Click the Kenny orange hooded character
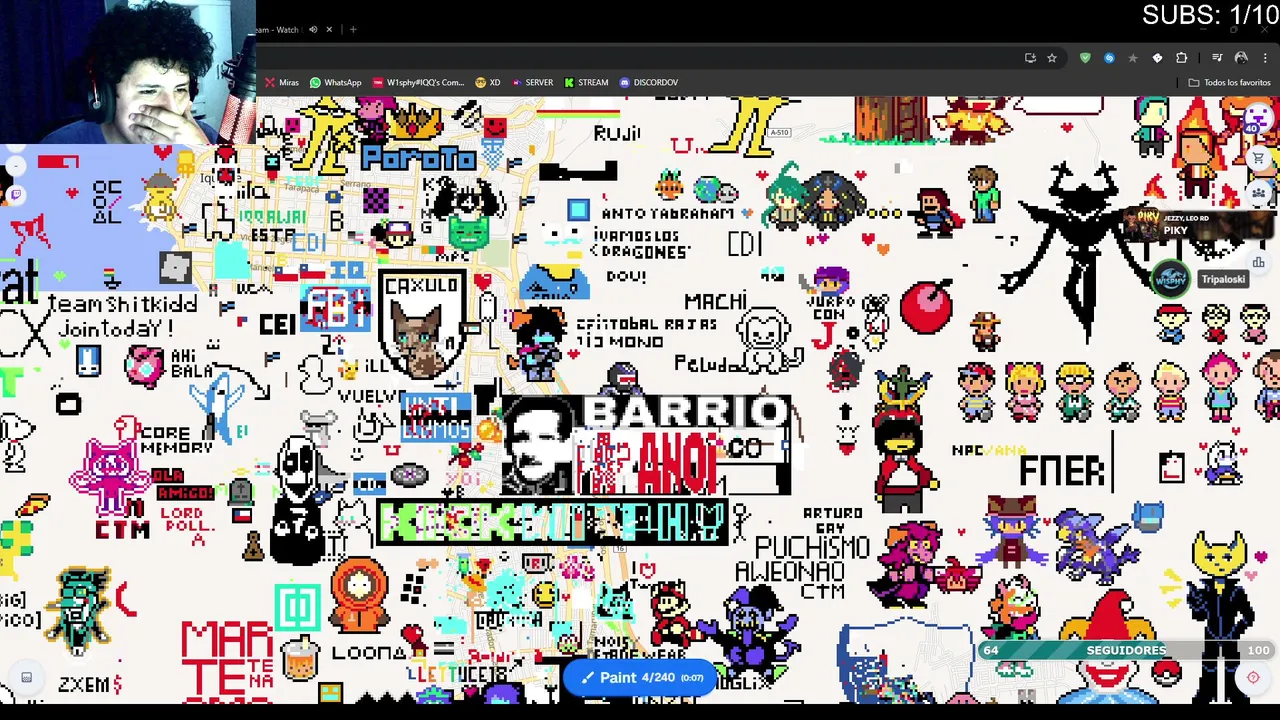1280x720 pixels. tap(358, 594)
